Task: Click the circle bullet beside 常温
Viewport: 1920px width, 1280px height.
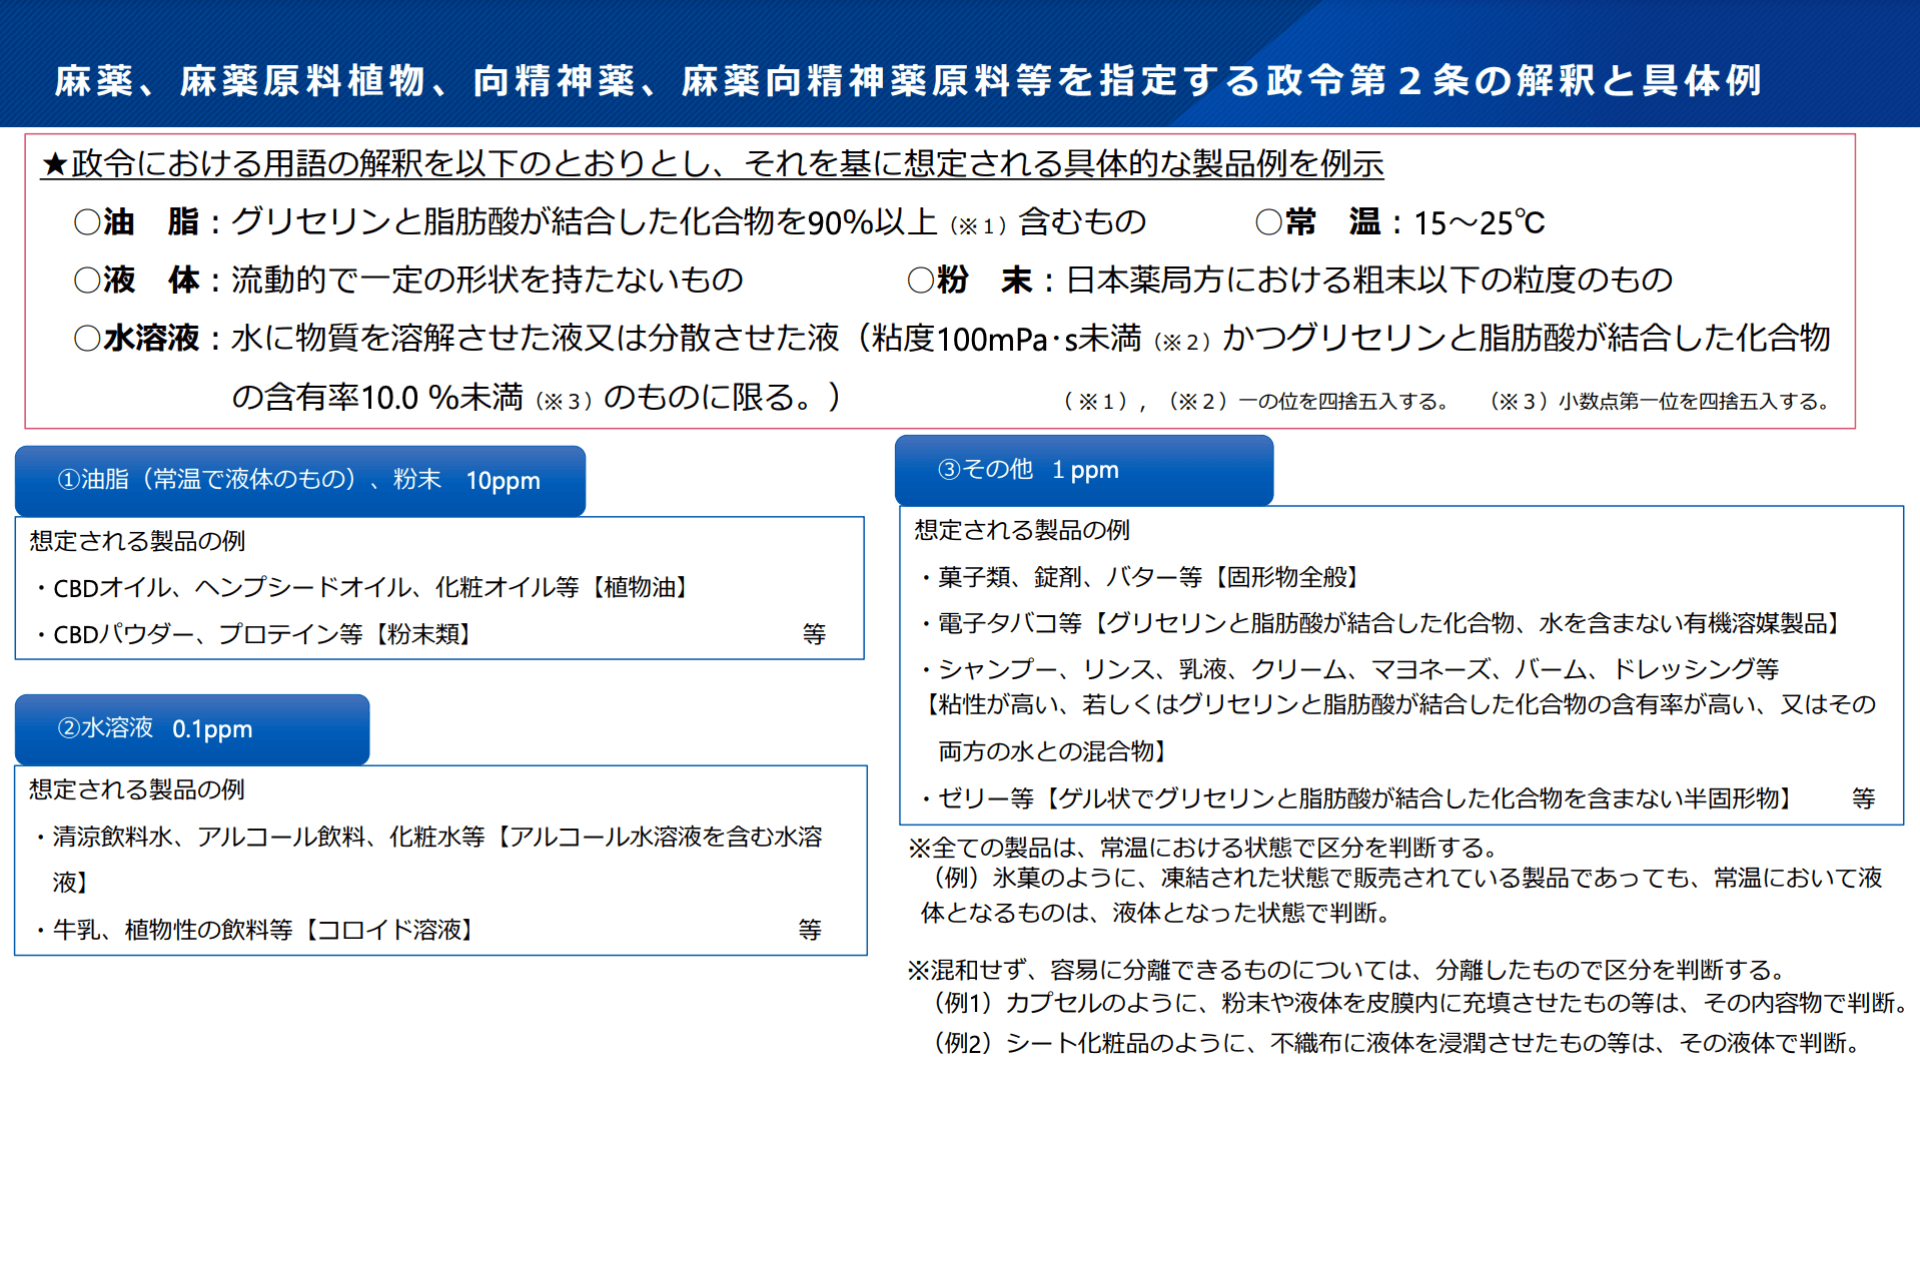Action: [x=1268, y=222]
